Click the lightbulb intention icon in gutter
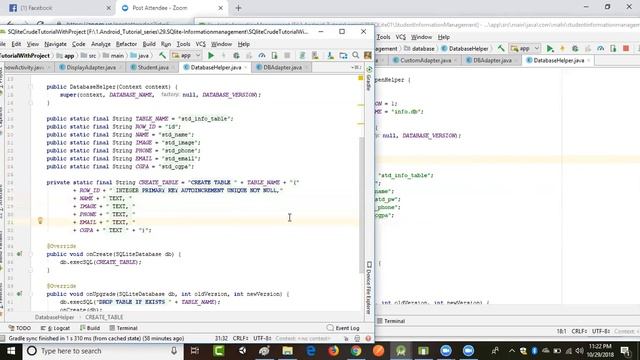 point(40,221)
